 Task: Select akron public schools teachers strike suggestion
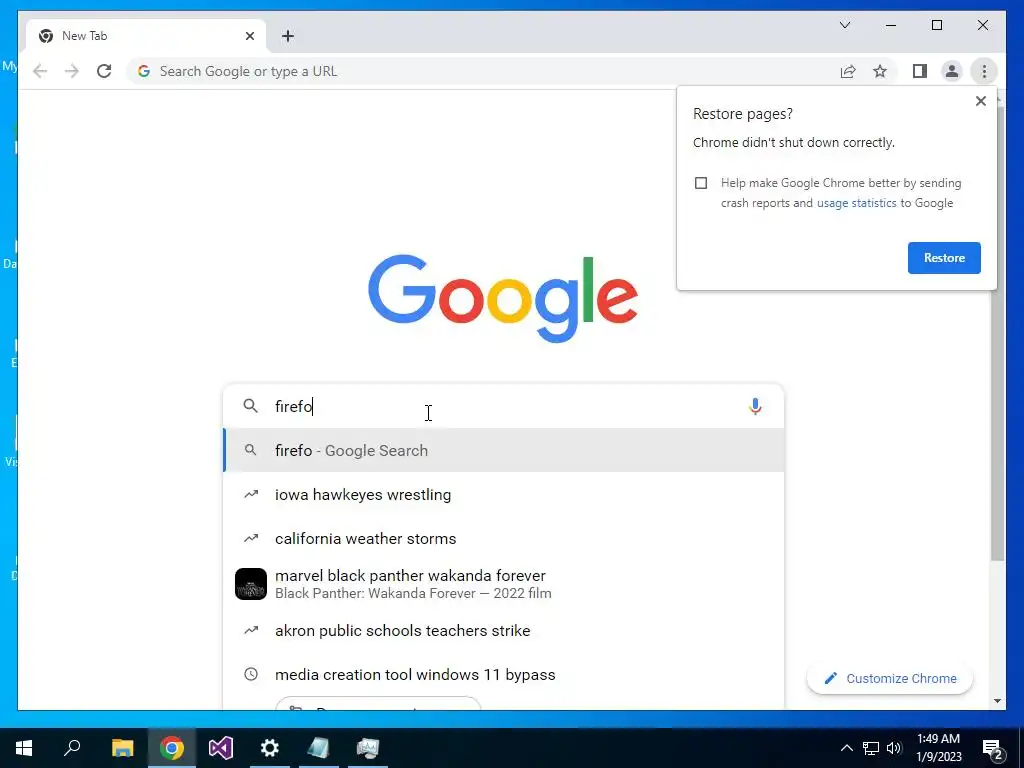click(x=503, y=631)
